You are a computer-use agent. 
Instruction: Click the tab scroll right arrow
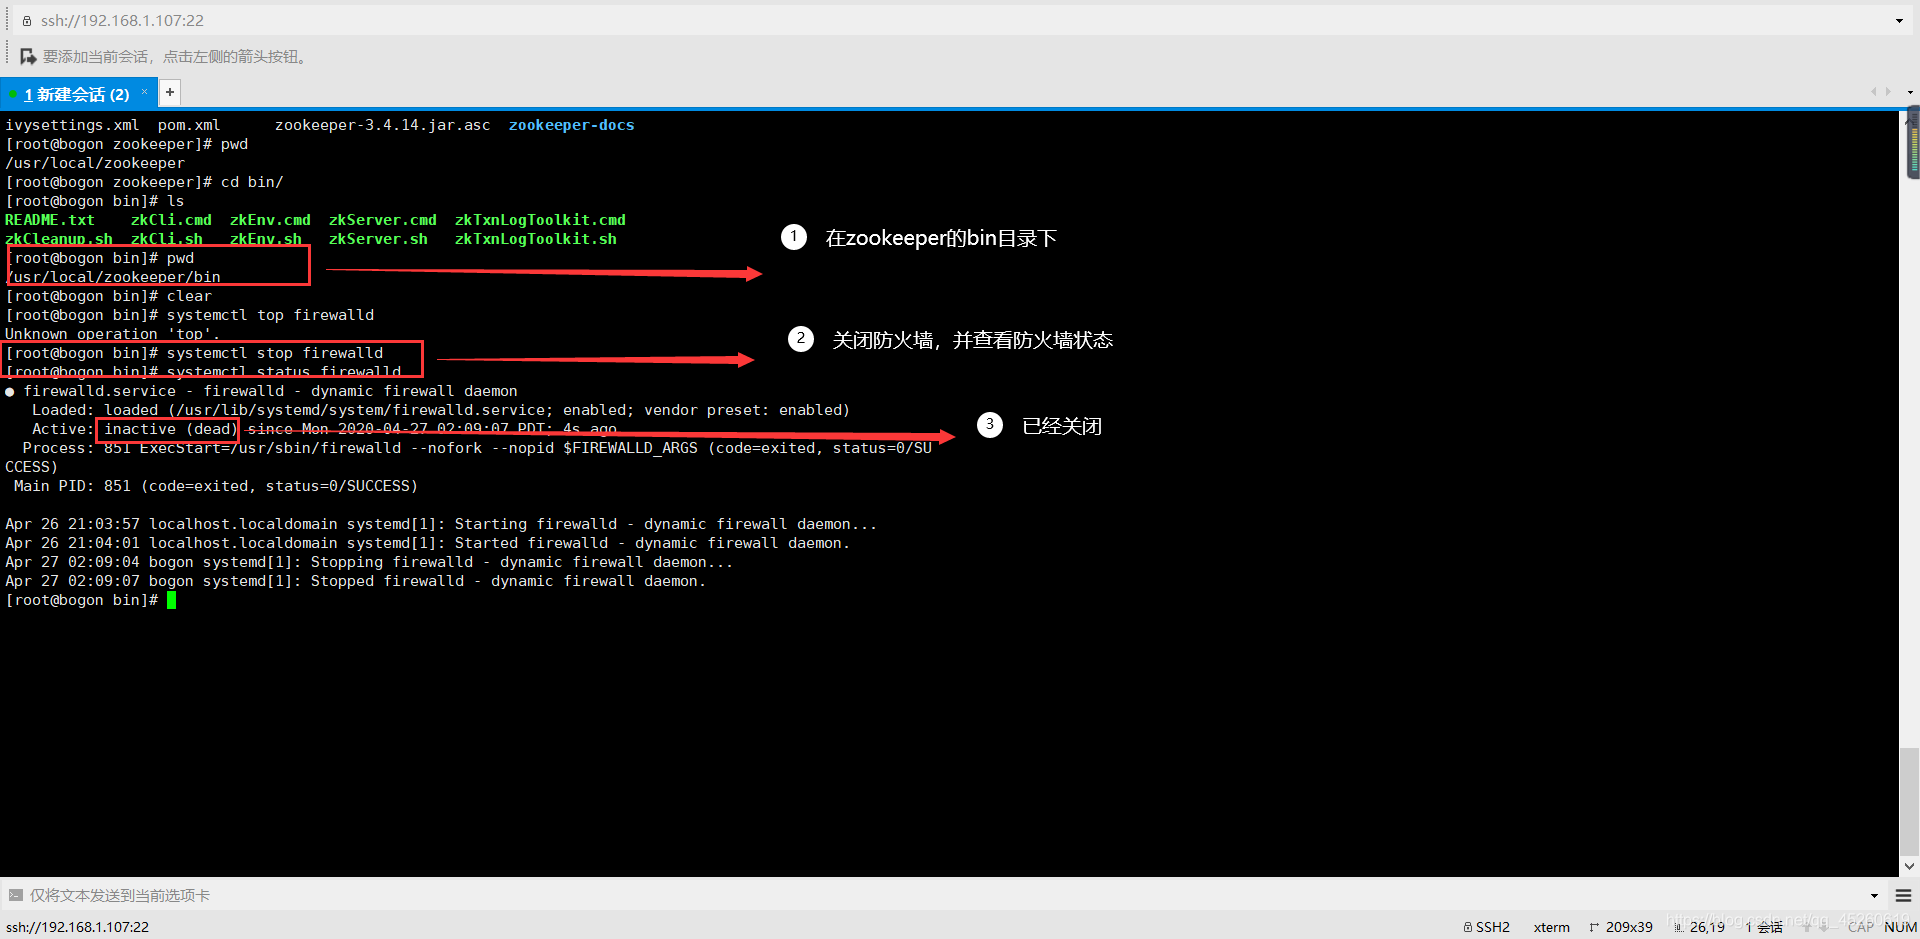pos(1888,92)
